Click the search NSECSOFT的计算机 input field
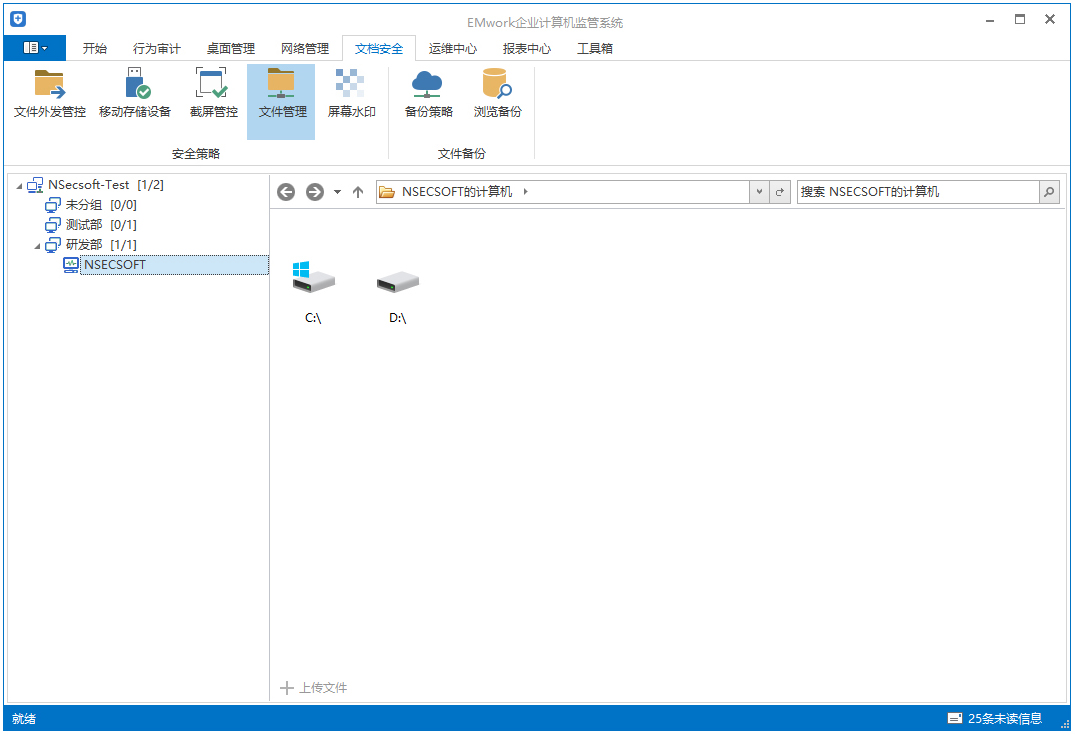The height and width of the screenshot is (737, 1075). (x=916, y=192)
